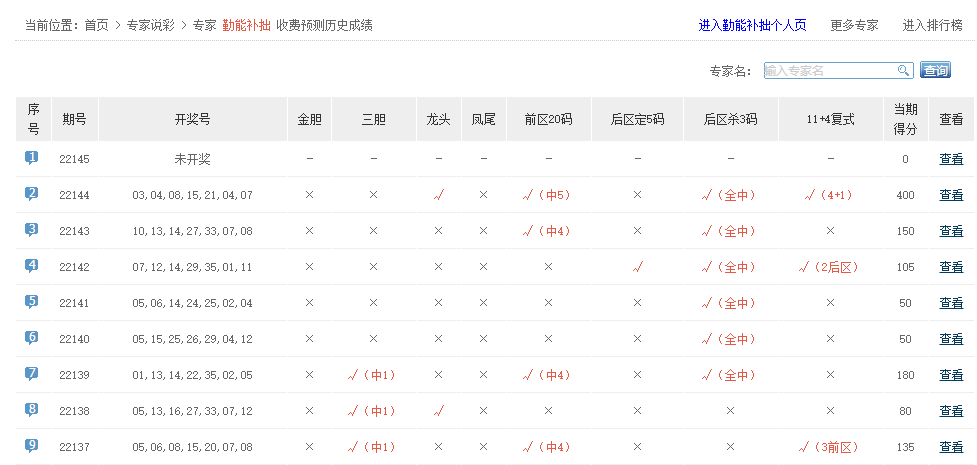Open 查看 link for issue 22145

[x=951, y=159]
